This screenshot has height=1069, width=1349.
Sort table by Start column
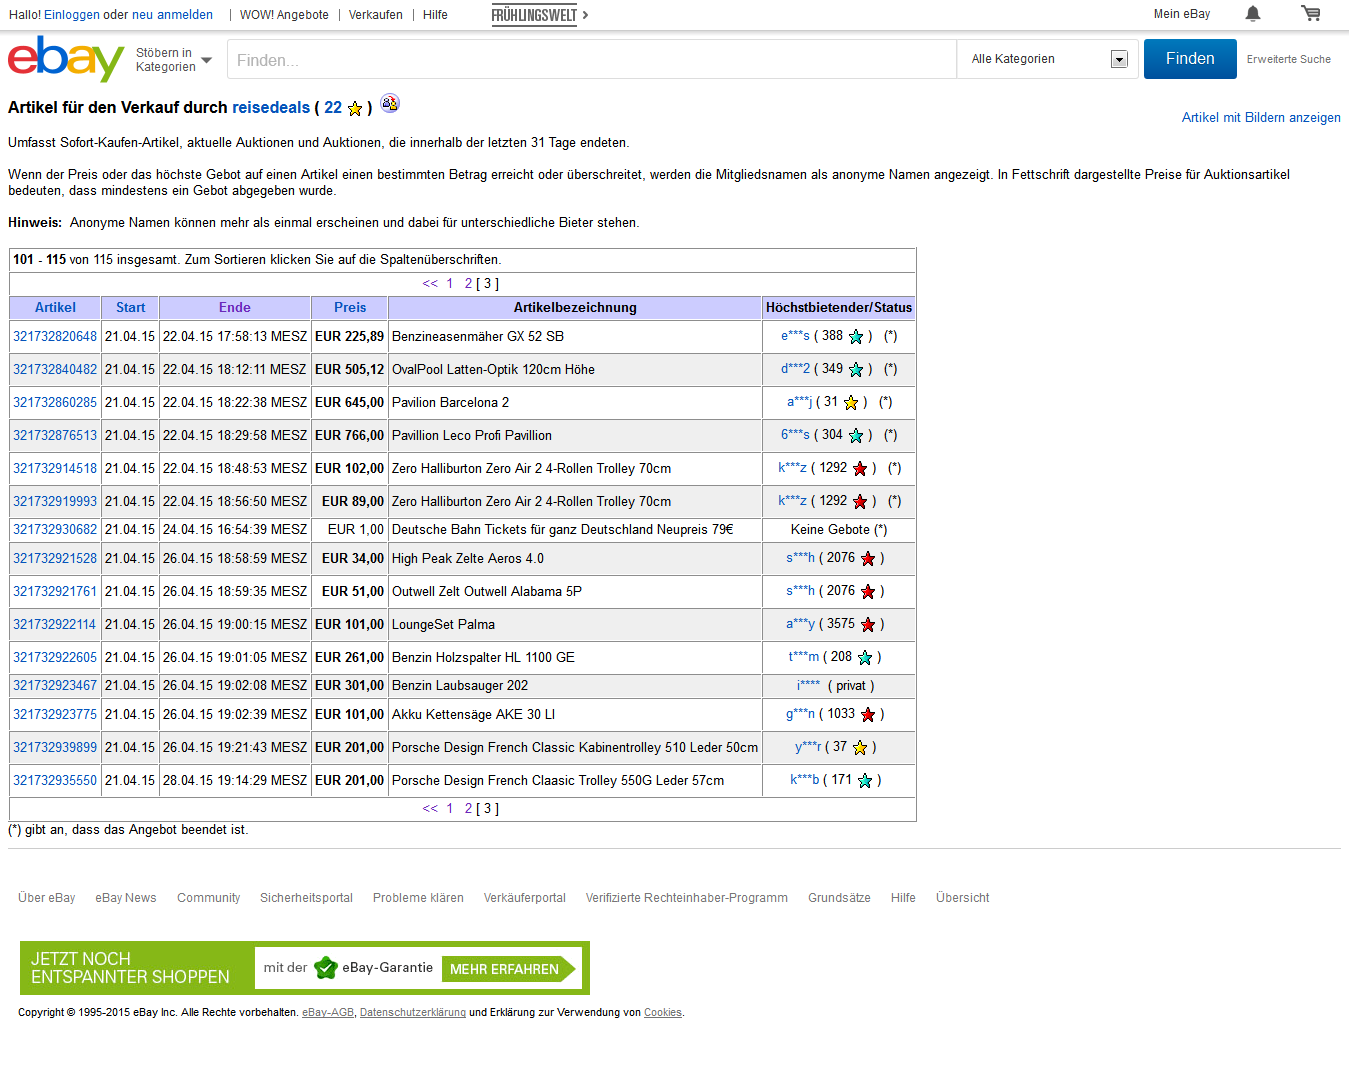pyautogui.click(x=130, y=307)
